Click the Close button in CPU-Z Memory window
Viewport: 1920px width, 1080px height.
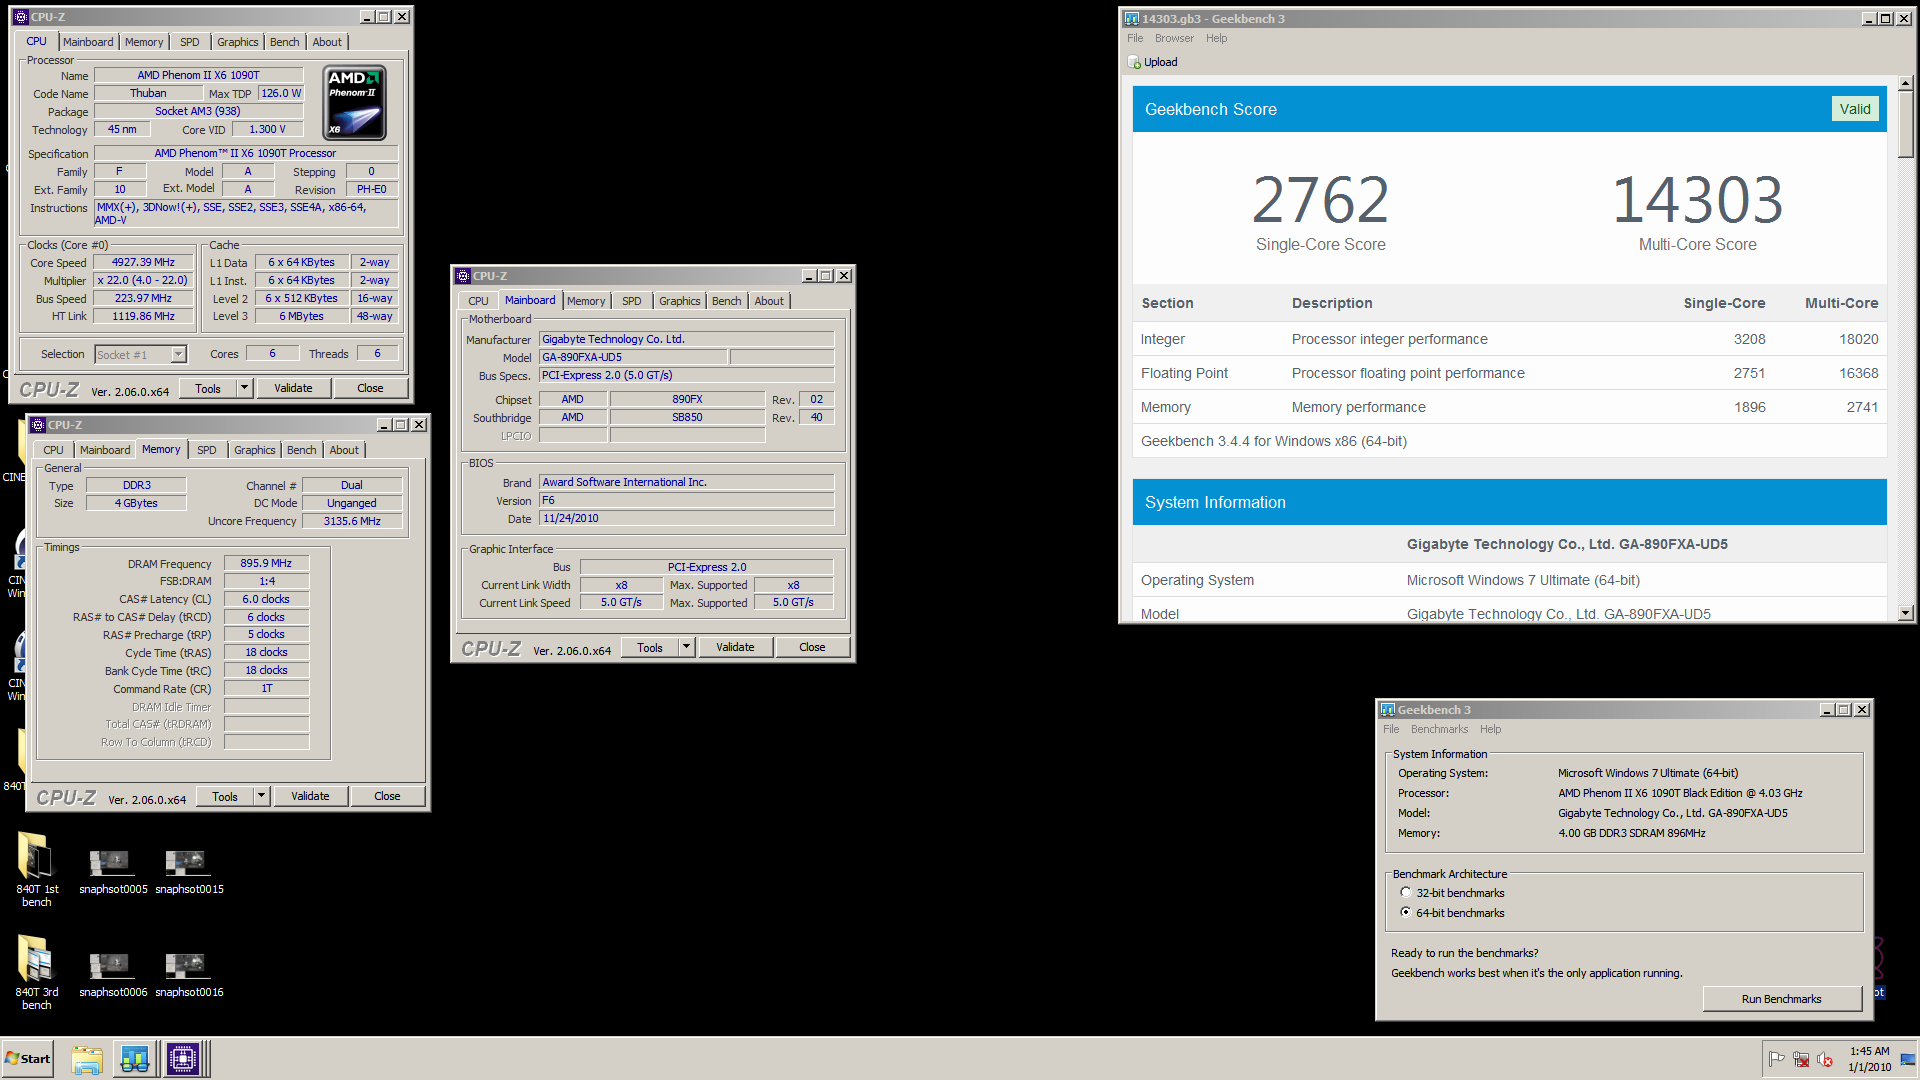tap(387, 796)
